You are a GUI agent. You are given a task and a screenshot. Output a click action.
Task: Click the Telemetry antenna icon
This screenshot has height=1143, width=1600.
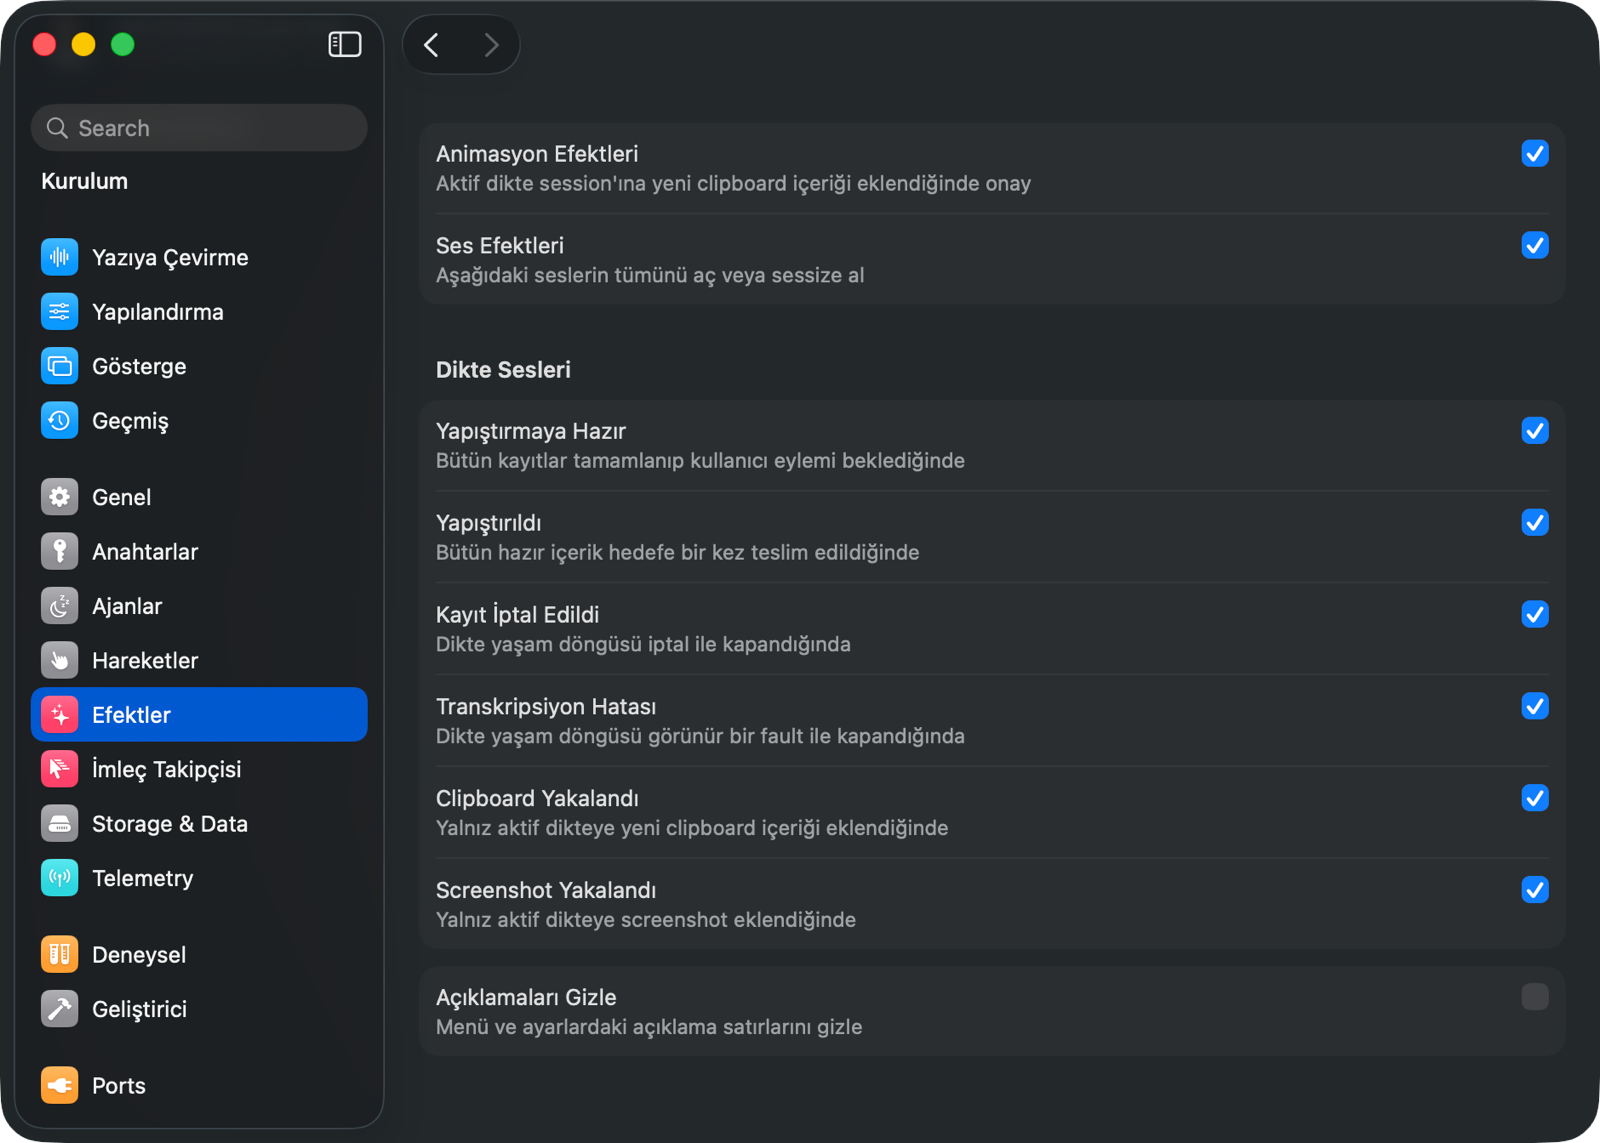[x=60, y=878]
